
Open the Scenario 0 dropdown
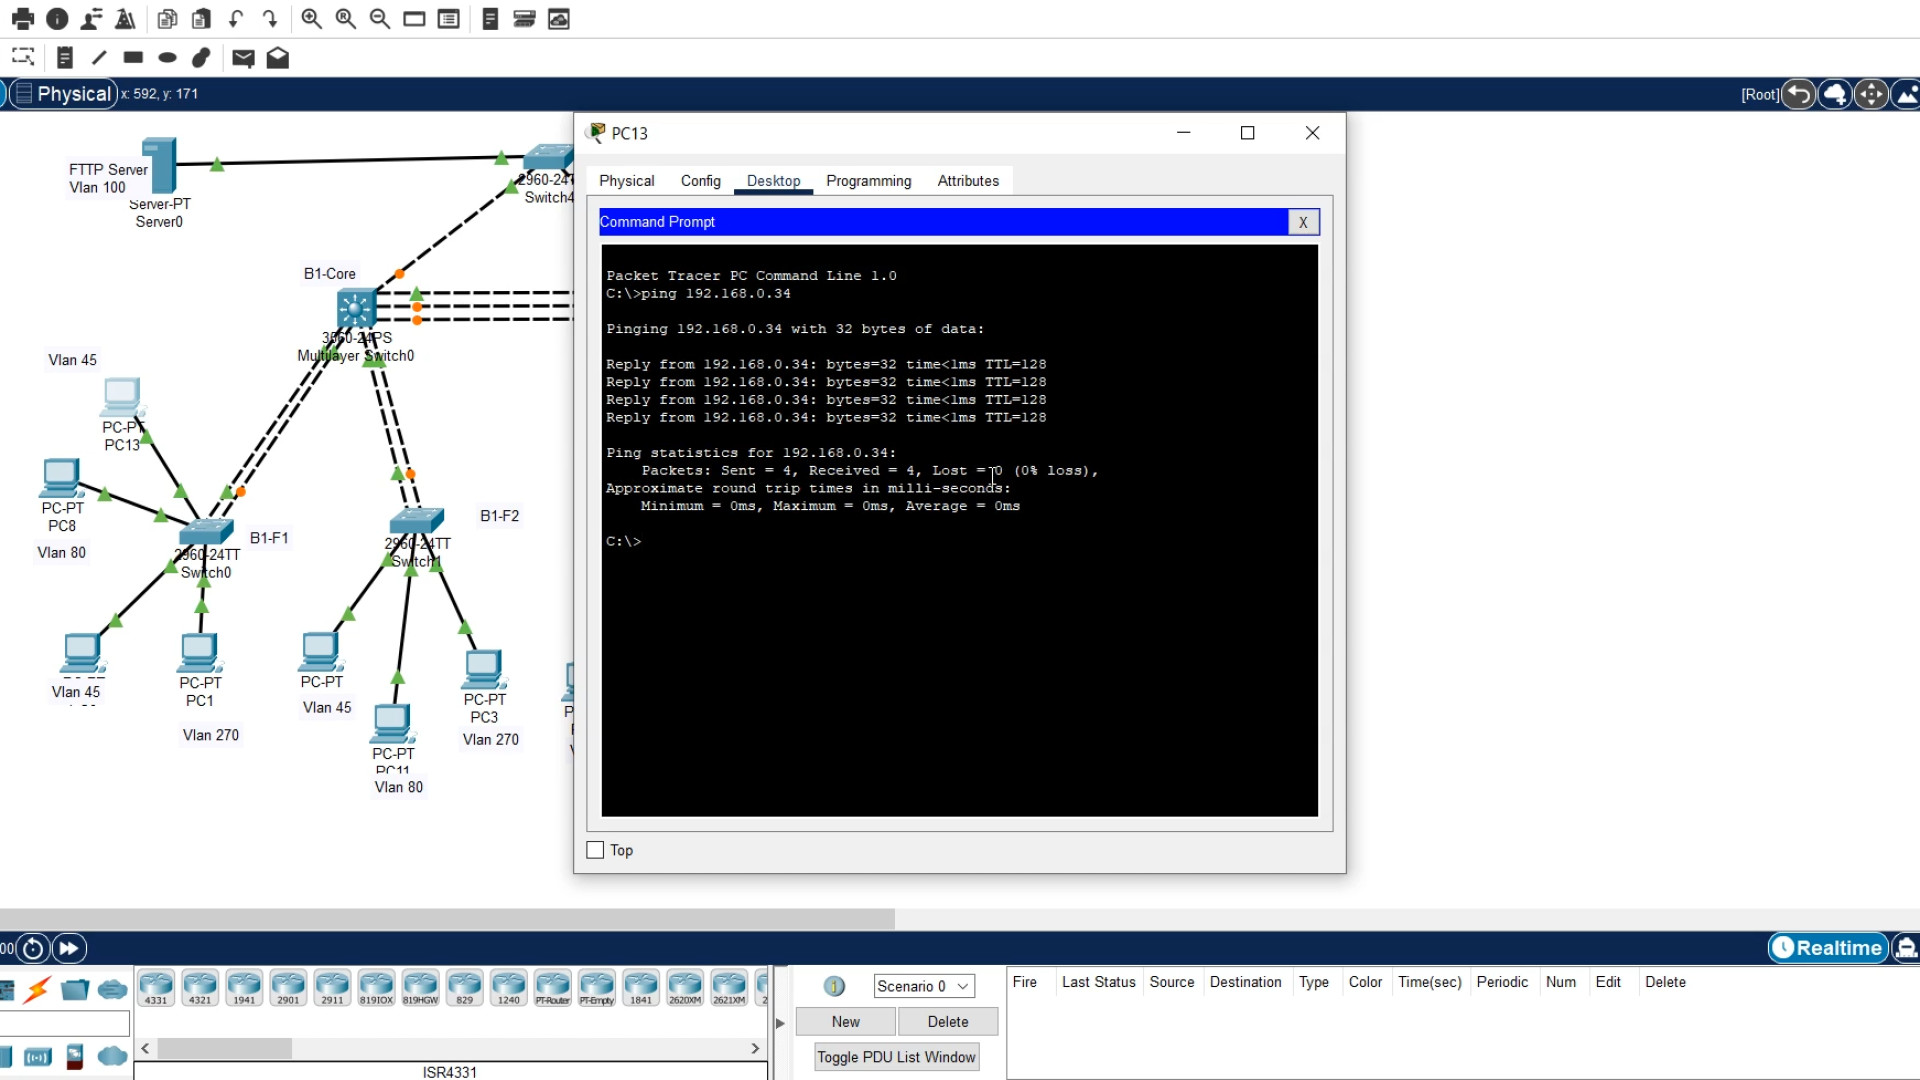pos(924,986)
